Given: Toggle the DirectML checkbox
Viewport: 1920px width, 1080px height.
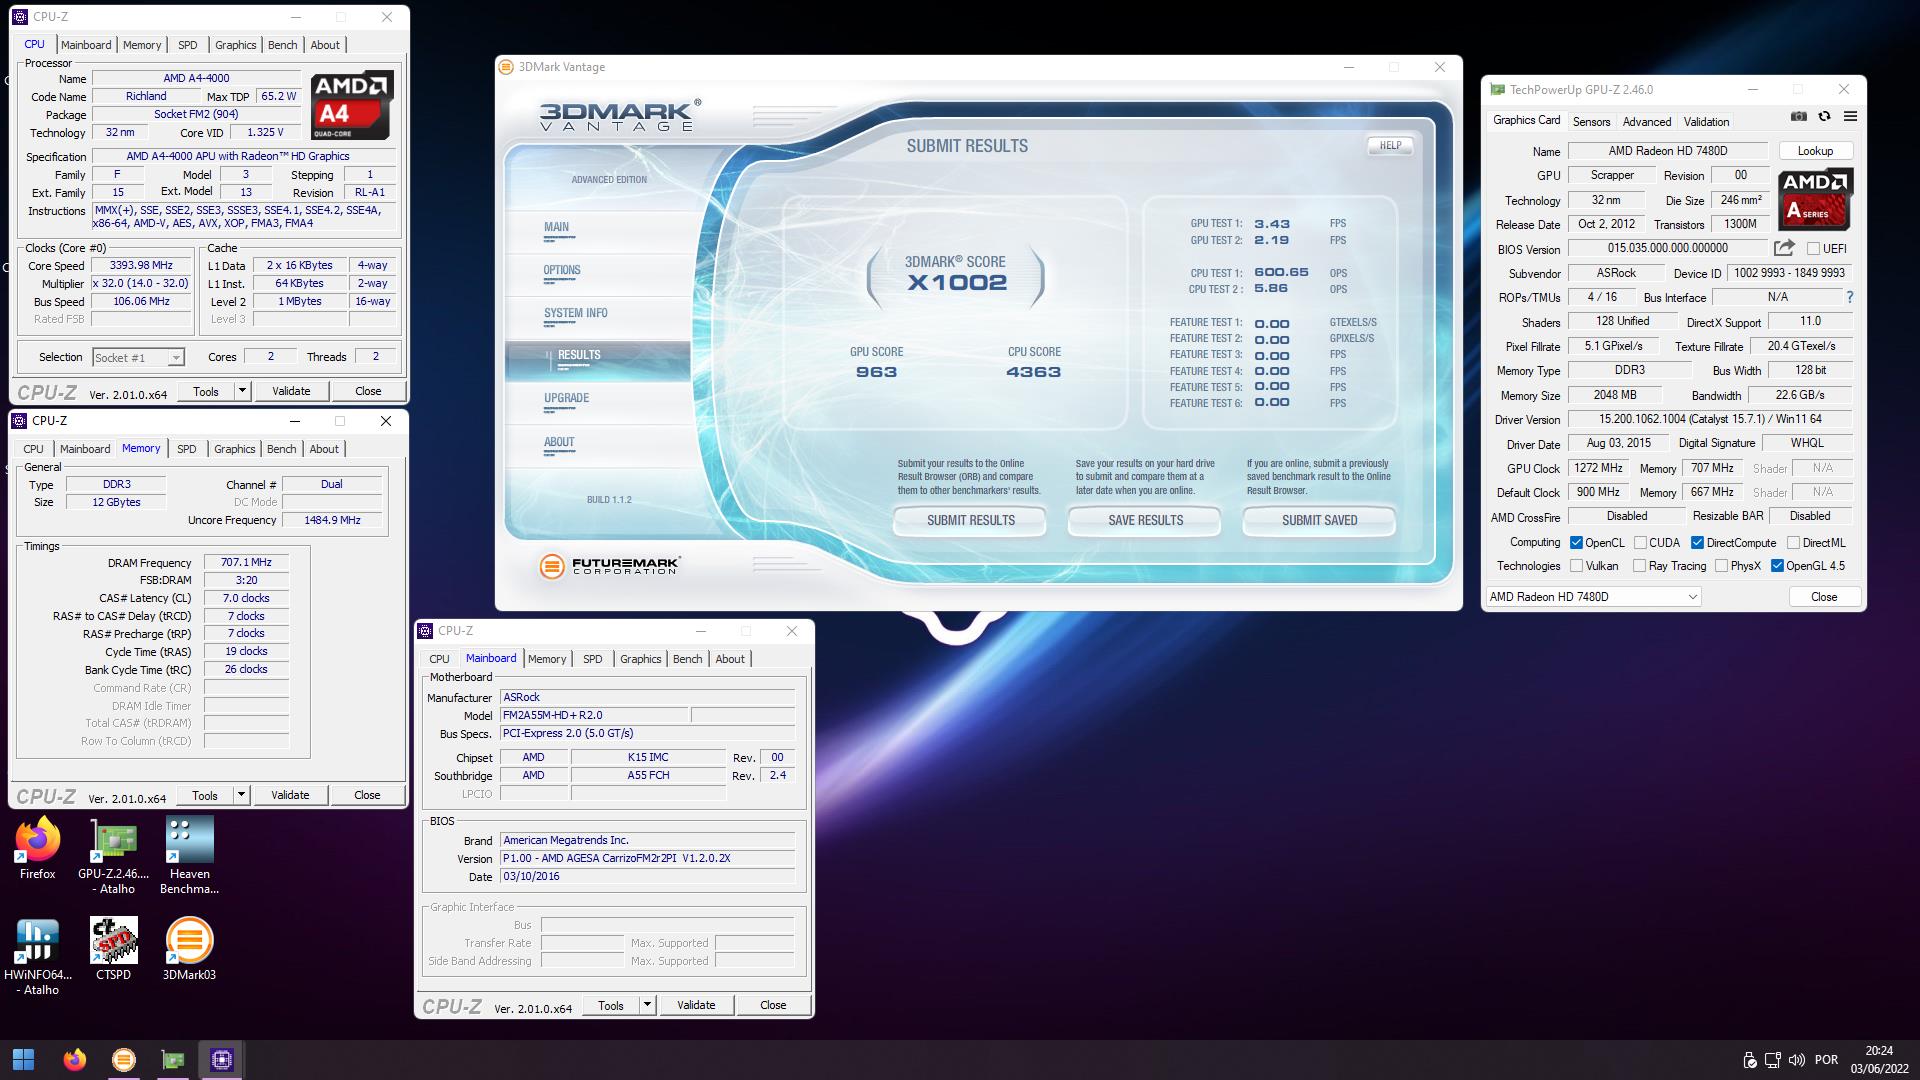Looking at the screenshot, I should (1793, 543).
